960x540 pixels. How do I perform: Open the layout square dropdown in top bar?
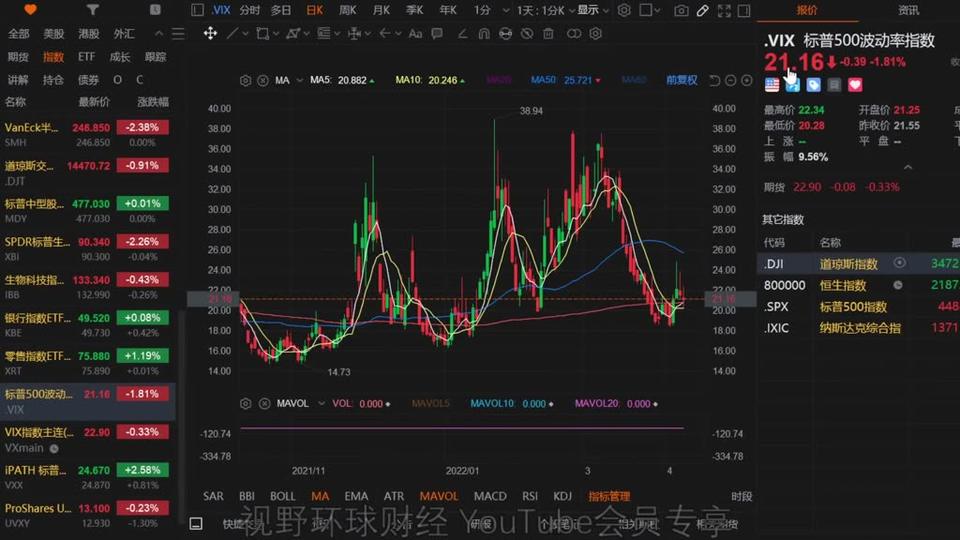[x=650, y=10]
